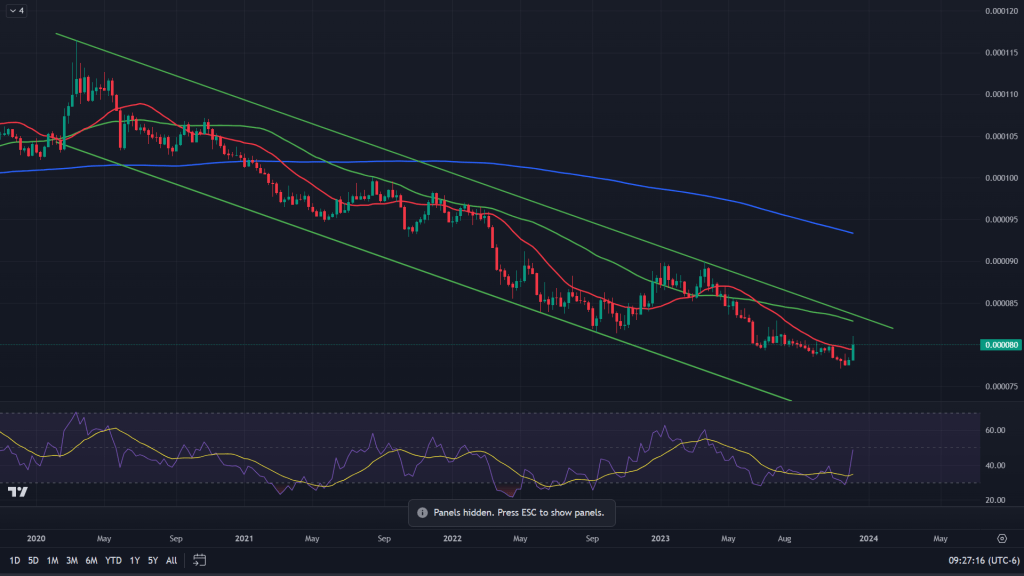
Task: Click info icon in panels hidden notice
Action: pyautogui.click(x=421, y=512)
